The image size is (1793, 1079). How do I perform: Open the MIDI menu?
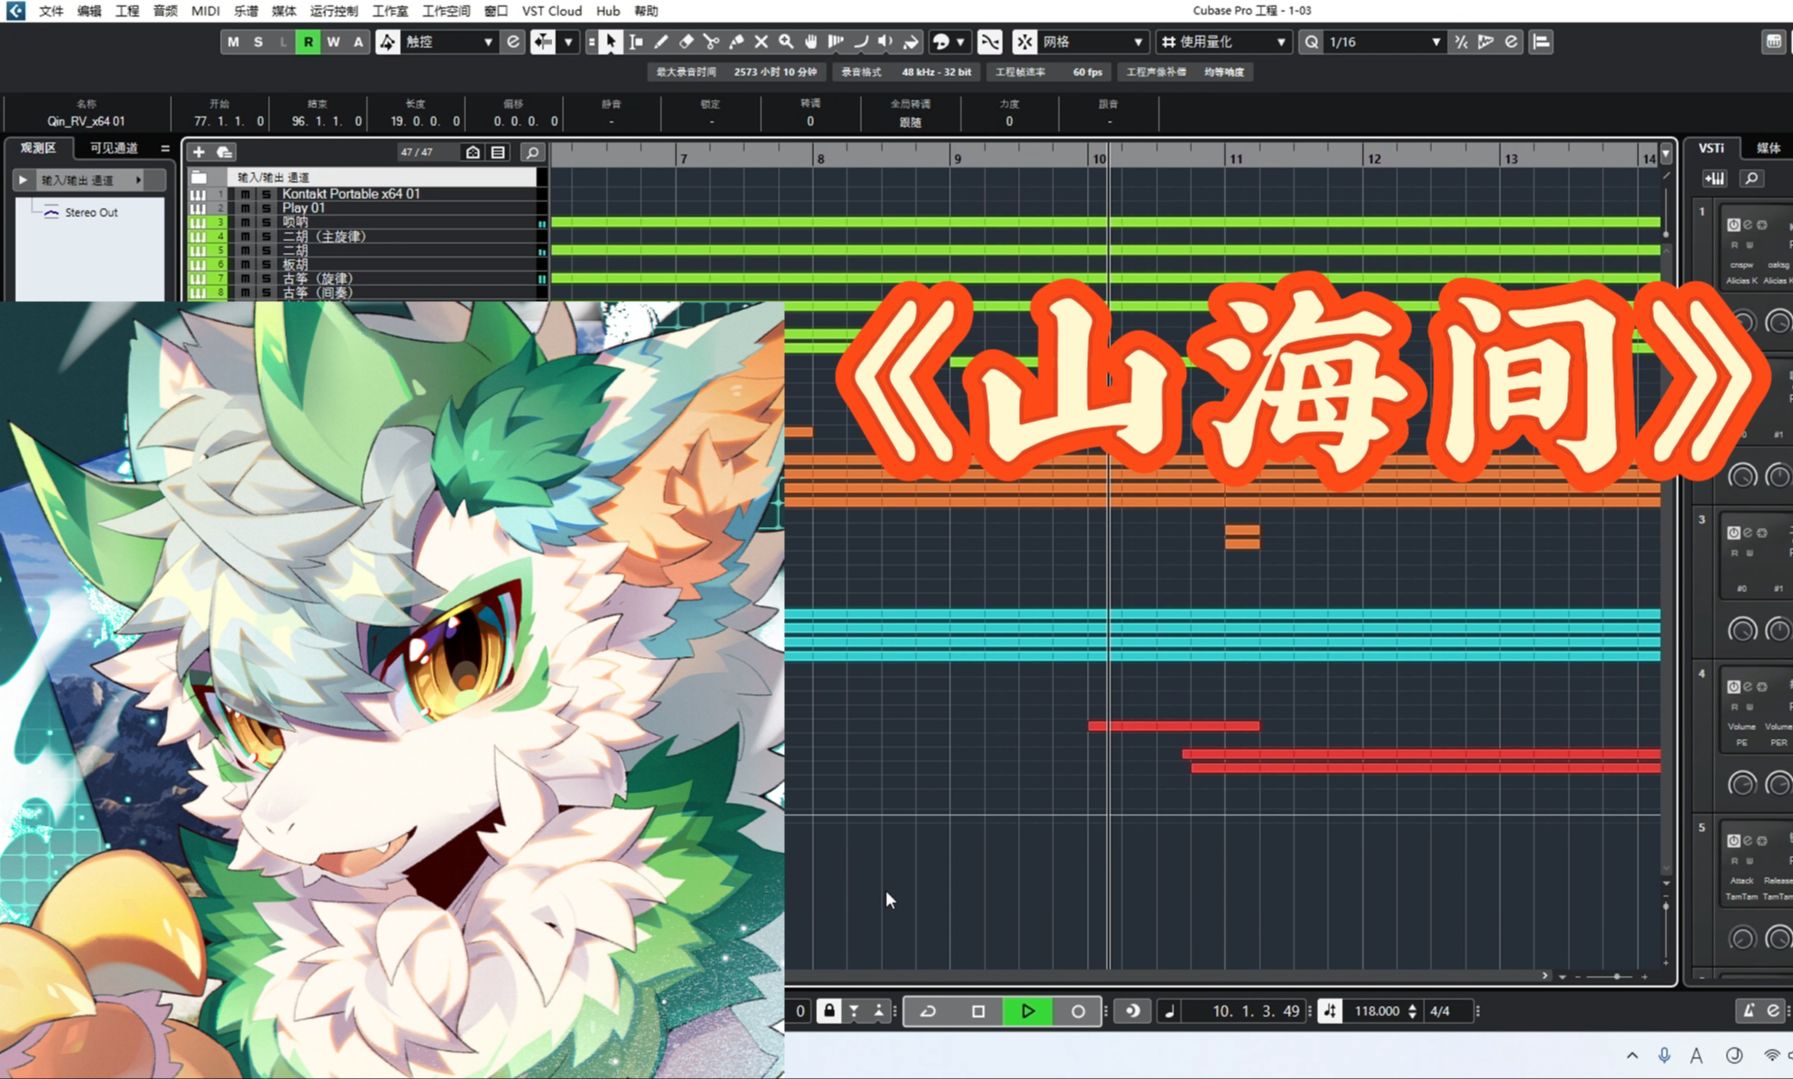205,11
